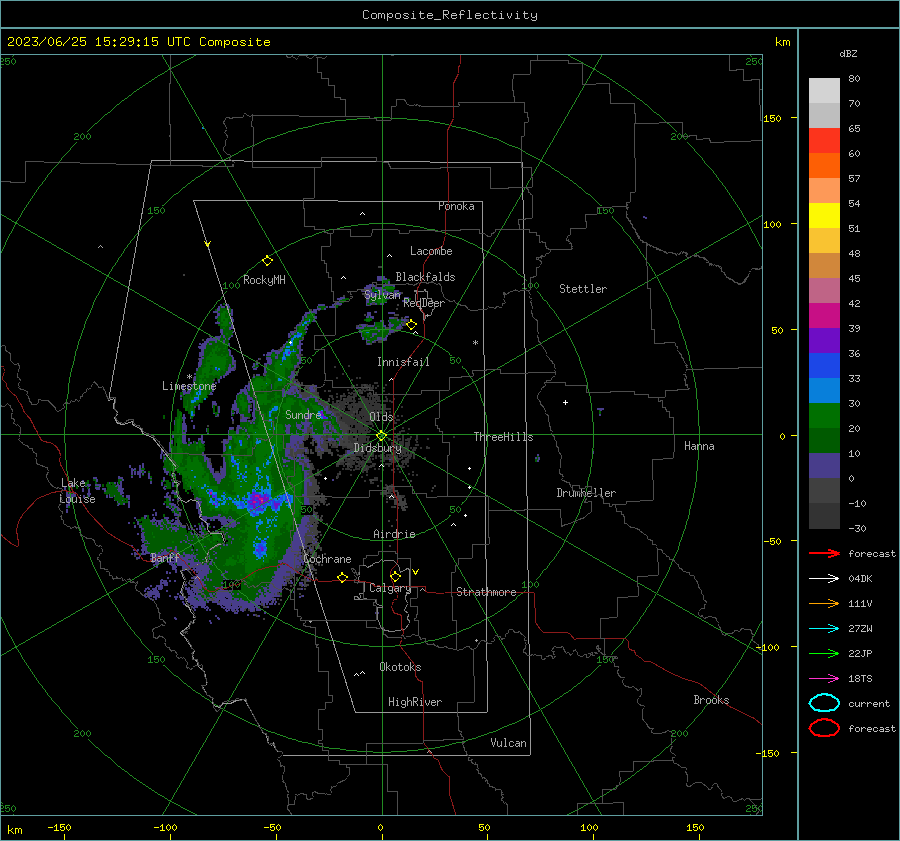Click the Calgary city label
This screenshot has height=841, width=900.
pyautogui.click(x=390, y=588)
